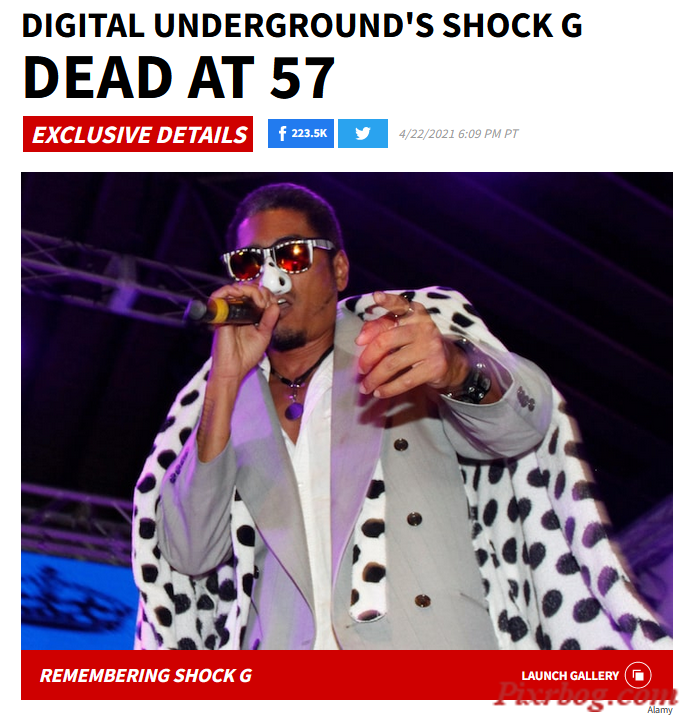Screen dimensions: 698x727
Task: Click the 4/22/2021 6:09 PM timestamp
Action: tap(458, 134)
